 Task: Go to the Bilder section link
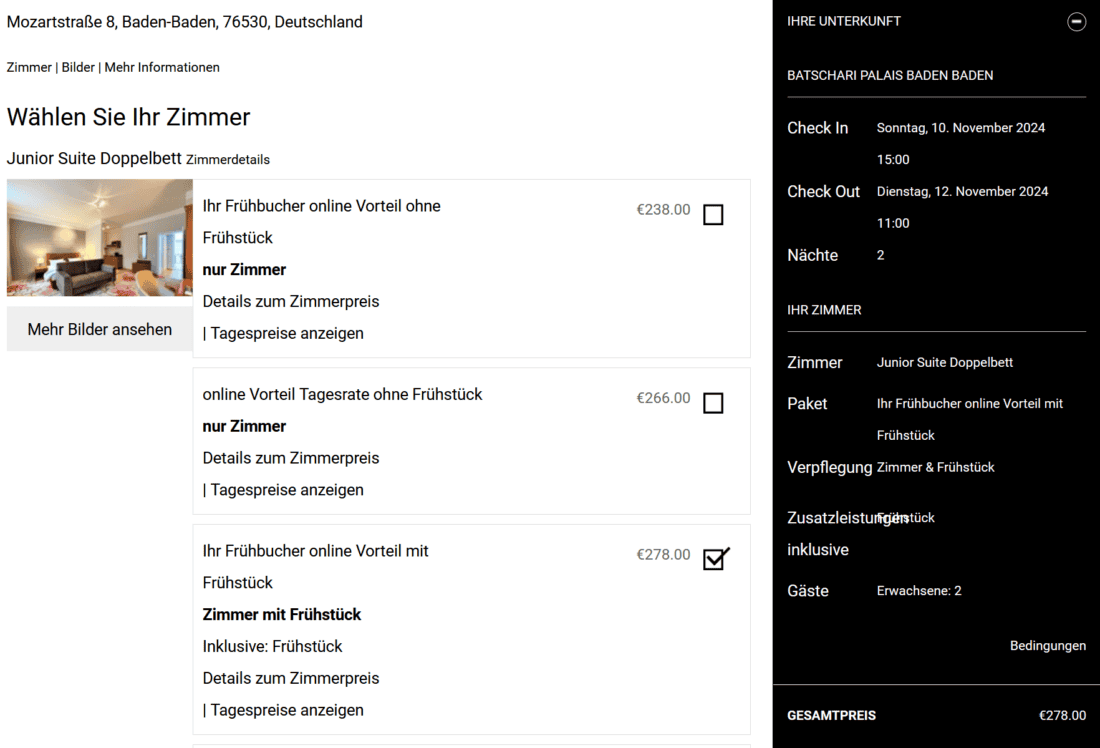78,67
